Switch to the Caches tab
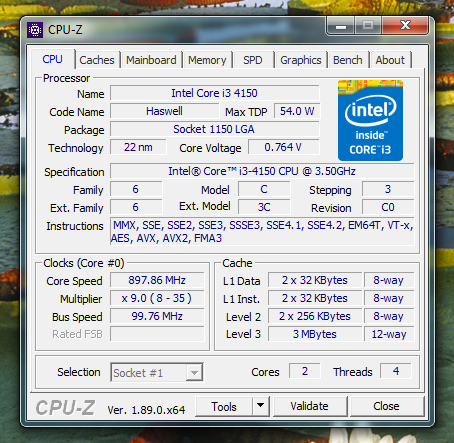Image resolution: width=454 pixels, height=443 pixels. pyautogui.click(x=97, y=60)
